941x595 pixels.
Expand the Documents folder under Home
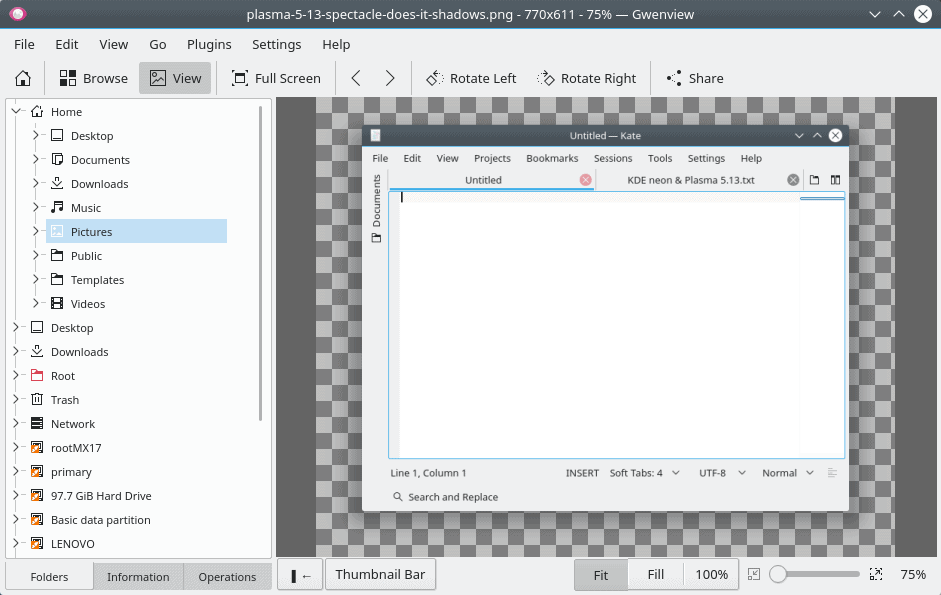(x=35, y=159)
